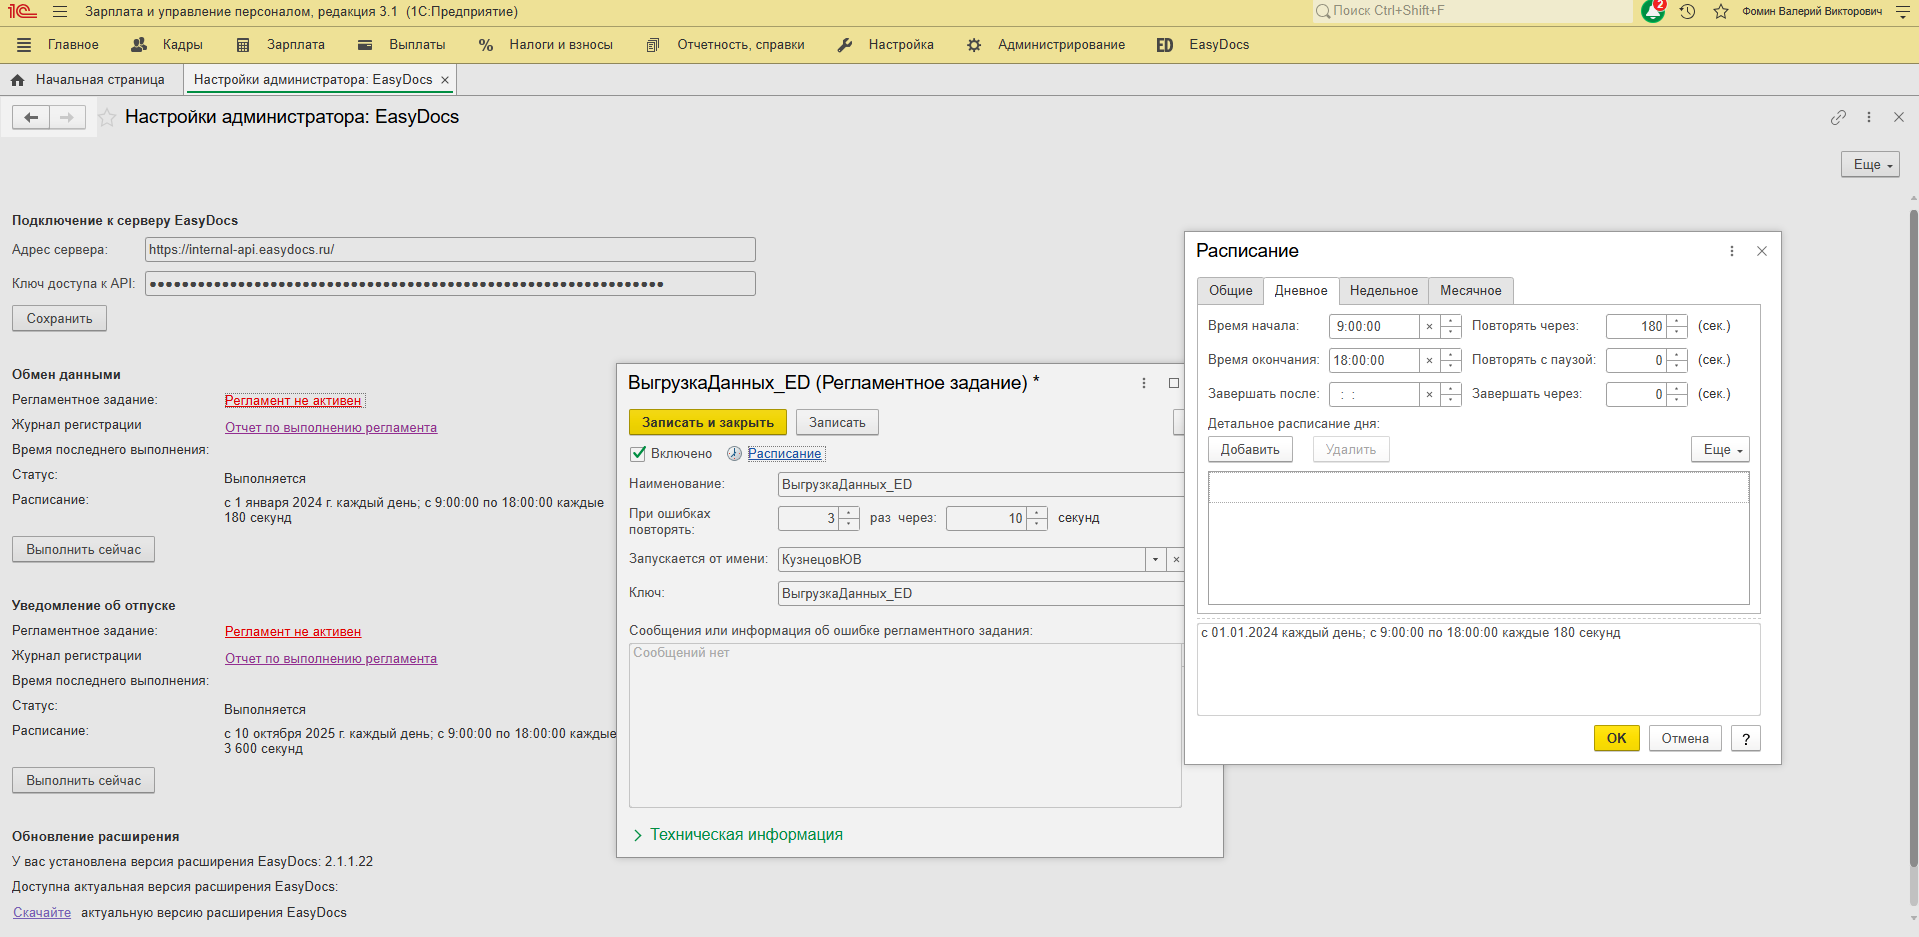Open the Запускается от имени dropdown

click(1155, 560)
